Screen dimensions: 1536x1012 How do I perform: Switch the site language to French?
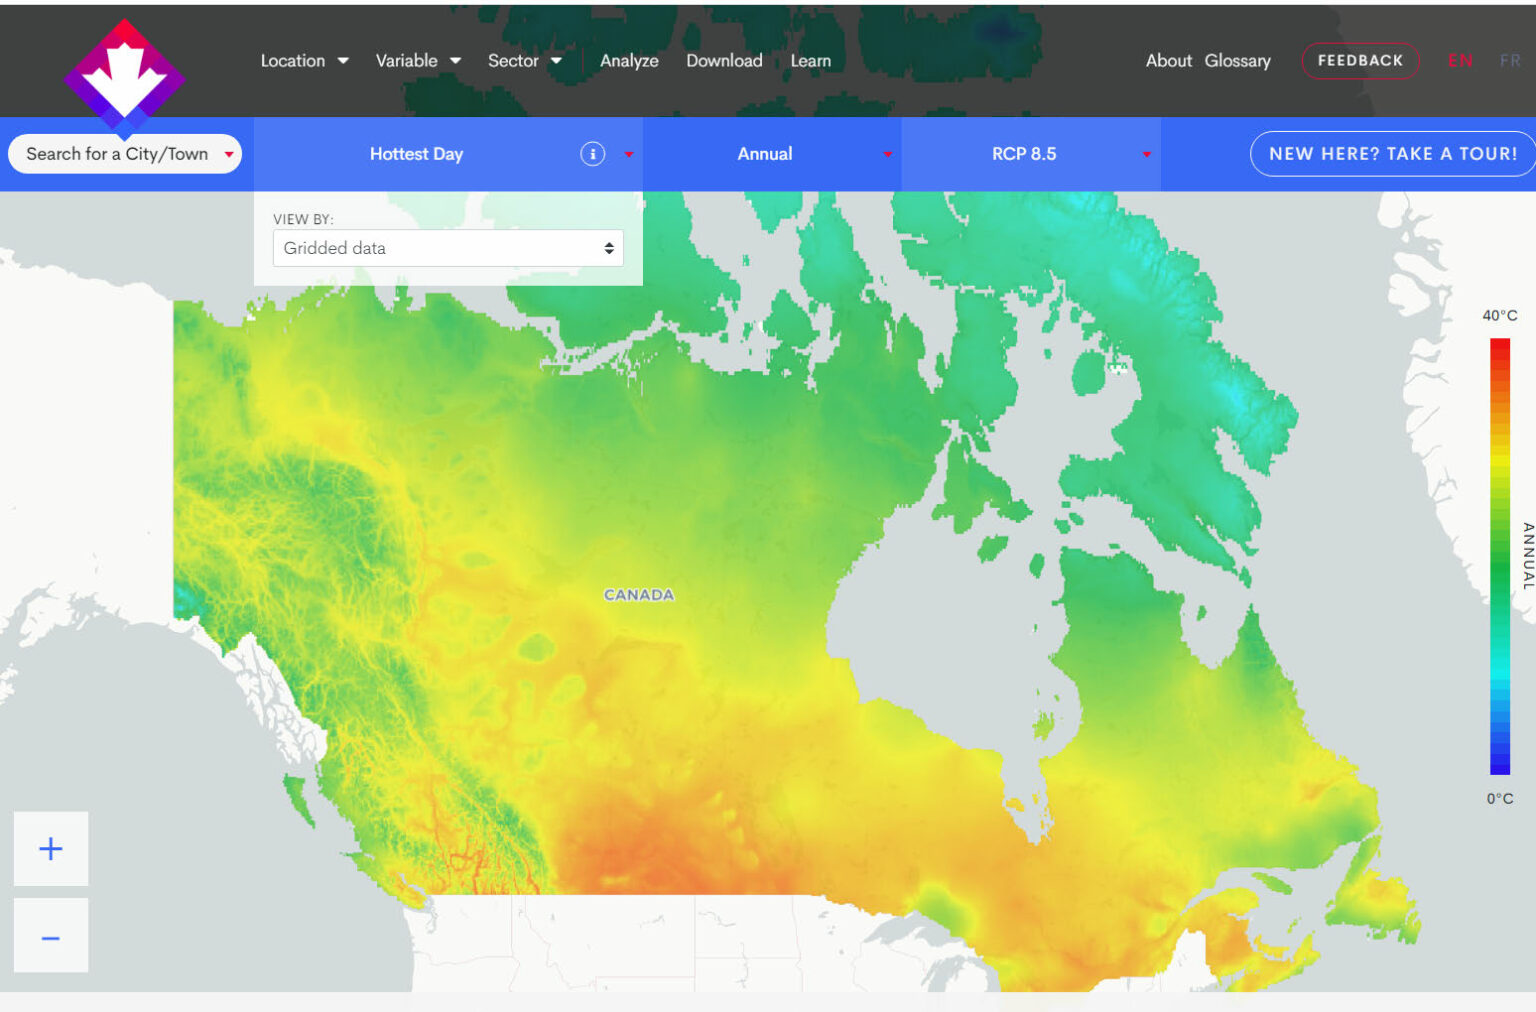pos(1510,60)
